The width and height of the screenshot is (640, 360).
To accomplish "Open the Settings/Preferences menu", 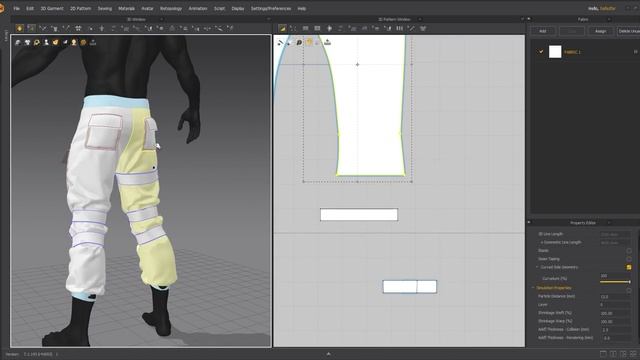I will (x=271, y=9).
